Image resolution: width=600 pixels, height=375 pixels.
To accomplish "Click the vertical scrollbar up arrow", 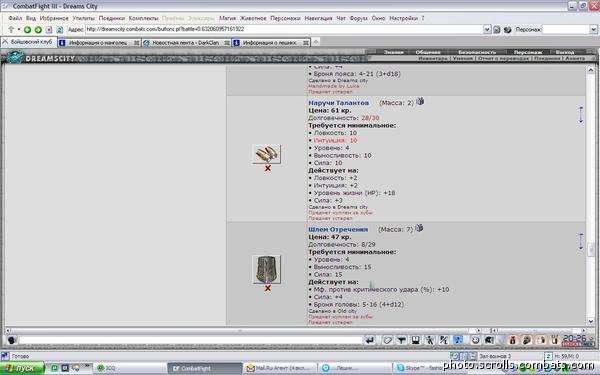I will 590,70.
